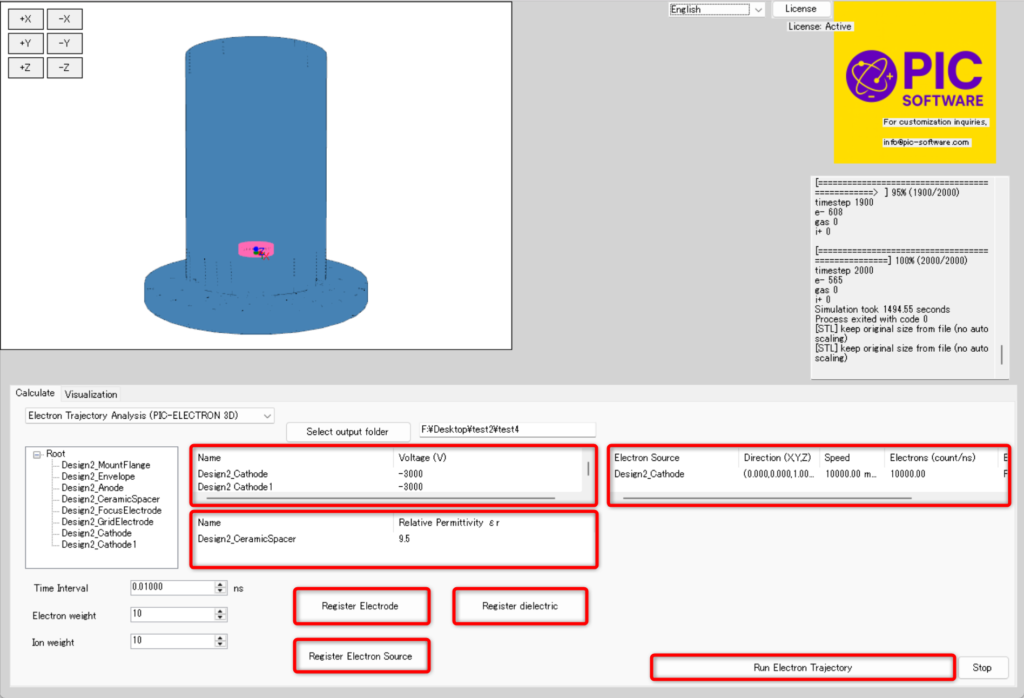Select Design2_GridElectrode in the tree
The image size is (1024, 698).
point(107,522)
